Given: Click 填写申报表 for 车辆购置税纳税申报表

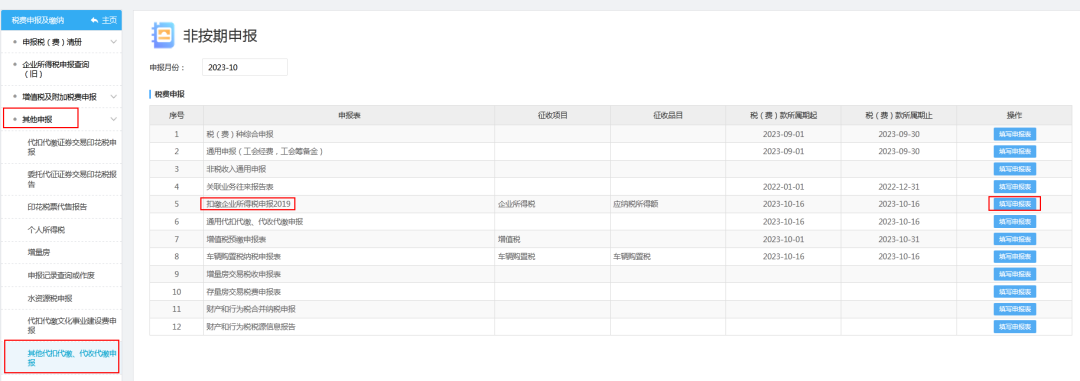Looking at the screenshot, I should [1015, 256].
